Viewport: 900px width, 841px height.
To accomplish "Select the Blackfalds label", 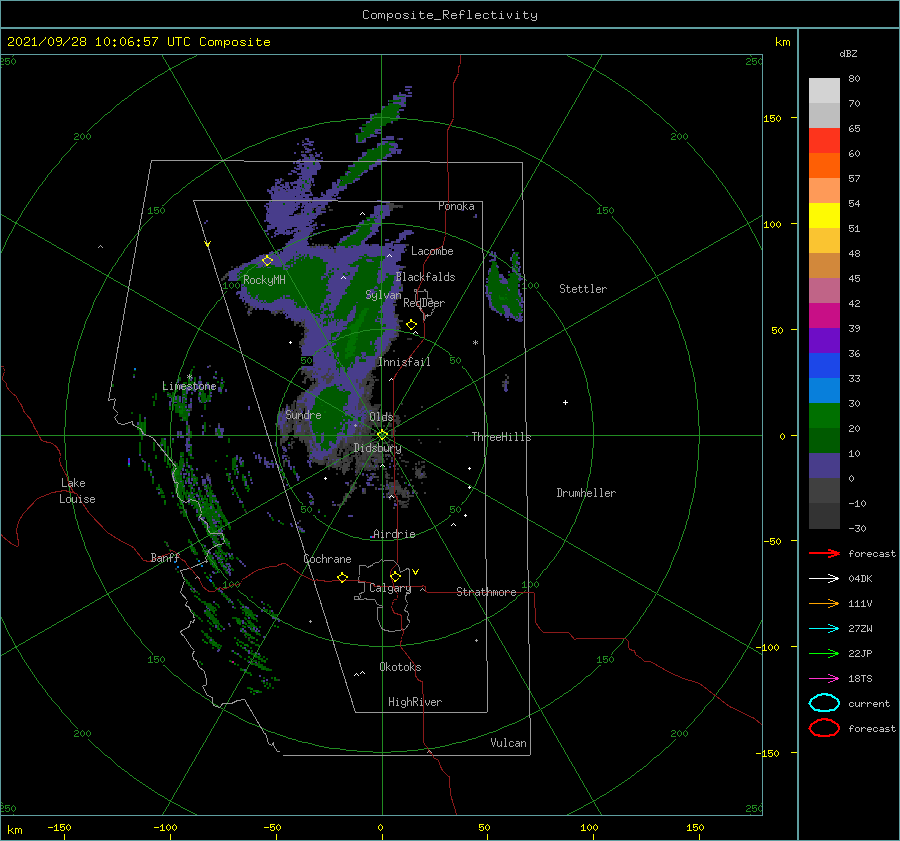I will click(x=425, y=277).
